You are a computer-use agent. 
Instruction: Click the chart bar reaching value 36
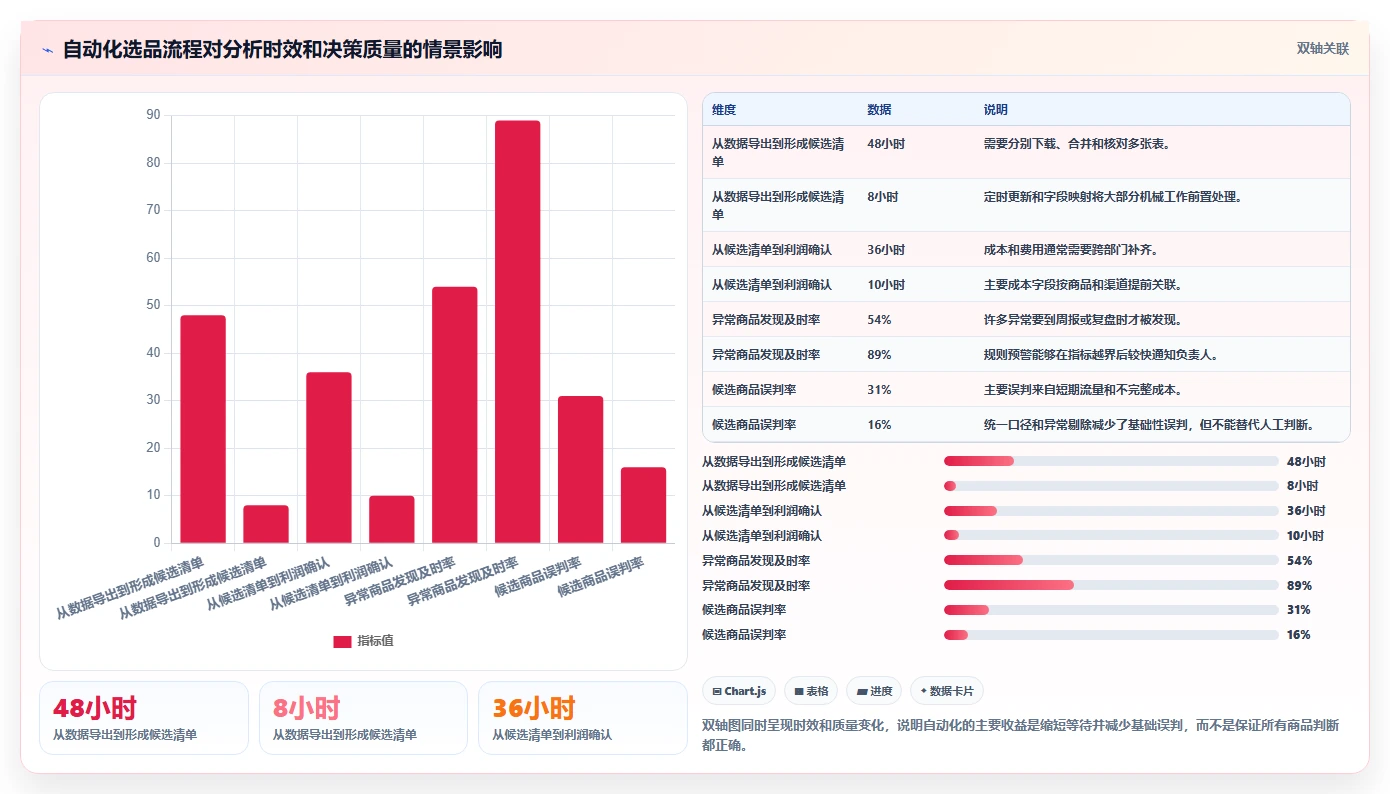click(329, 458)
